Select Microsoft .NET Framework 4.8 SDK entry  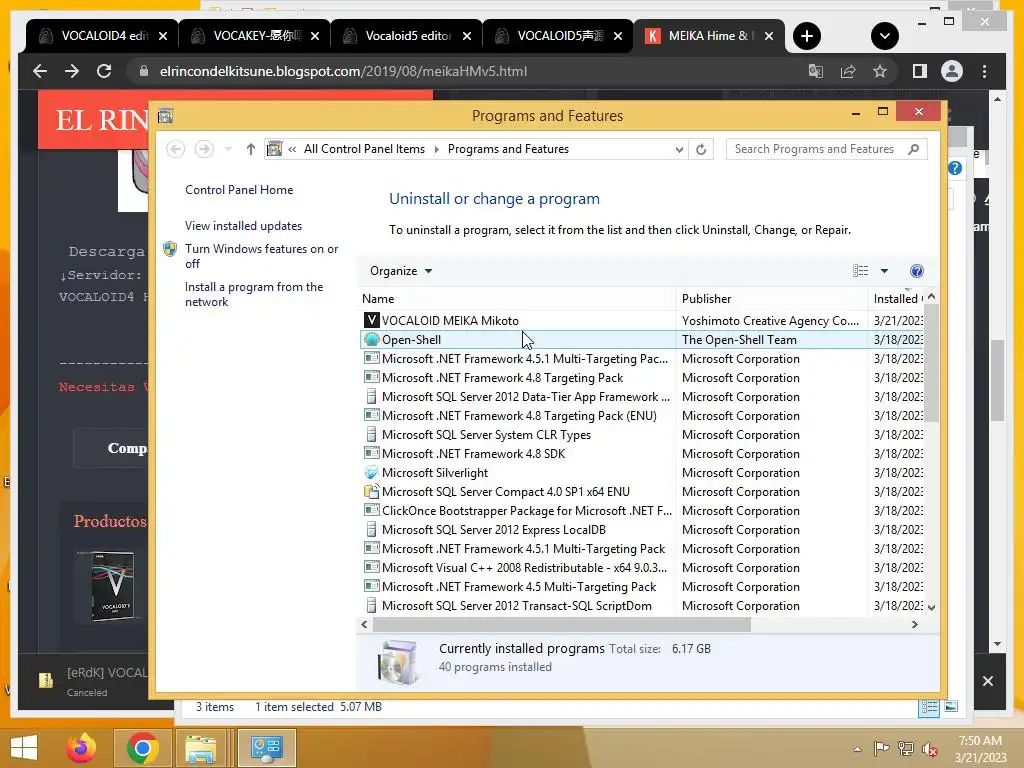click(642, 453)
